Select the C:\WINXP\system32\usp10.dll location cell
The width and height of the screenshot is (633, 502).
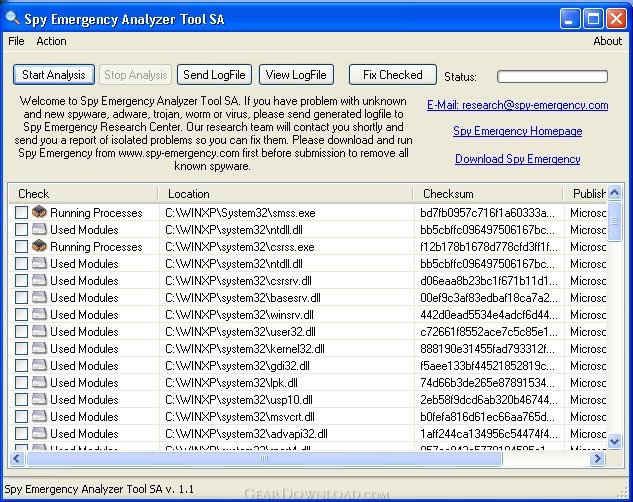coord(239,399)
